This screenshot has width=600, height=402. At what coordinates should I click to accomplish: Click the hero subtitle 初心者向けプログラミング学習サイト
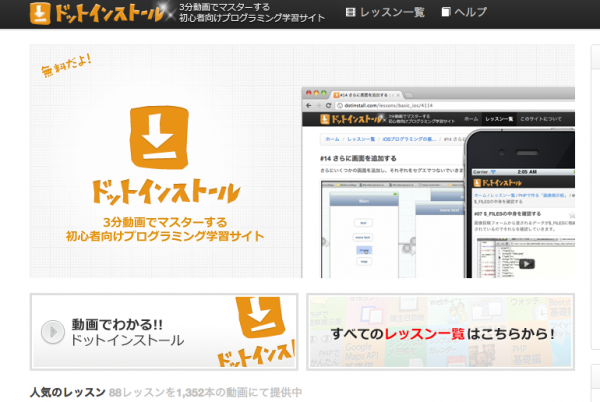tap(165, 236)
